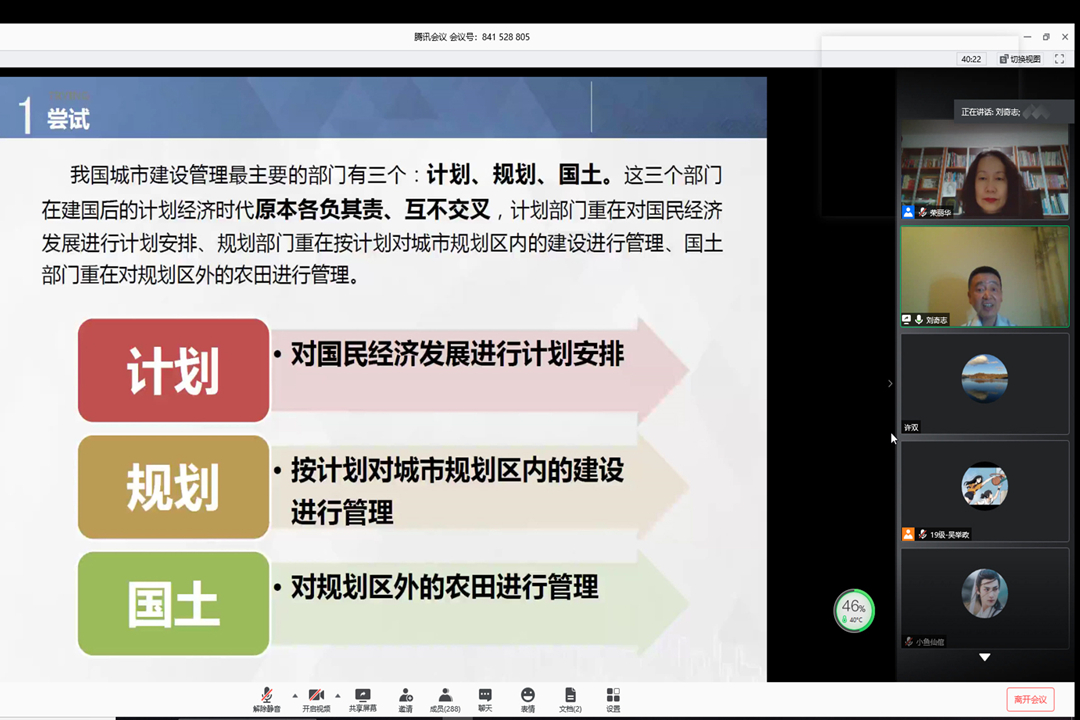Open the 文档(2) documents icon
This screenshot has width=1080, height=720.
[x=570, y=698]
